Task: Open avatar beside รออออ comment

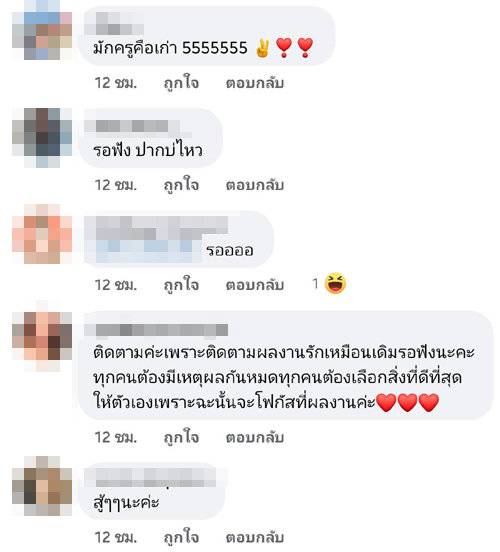Action: 42,234
